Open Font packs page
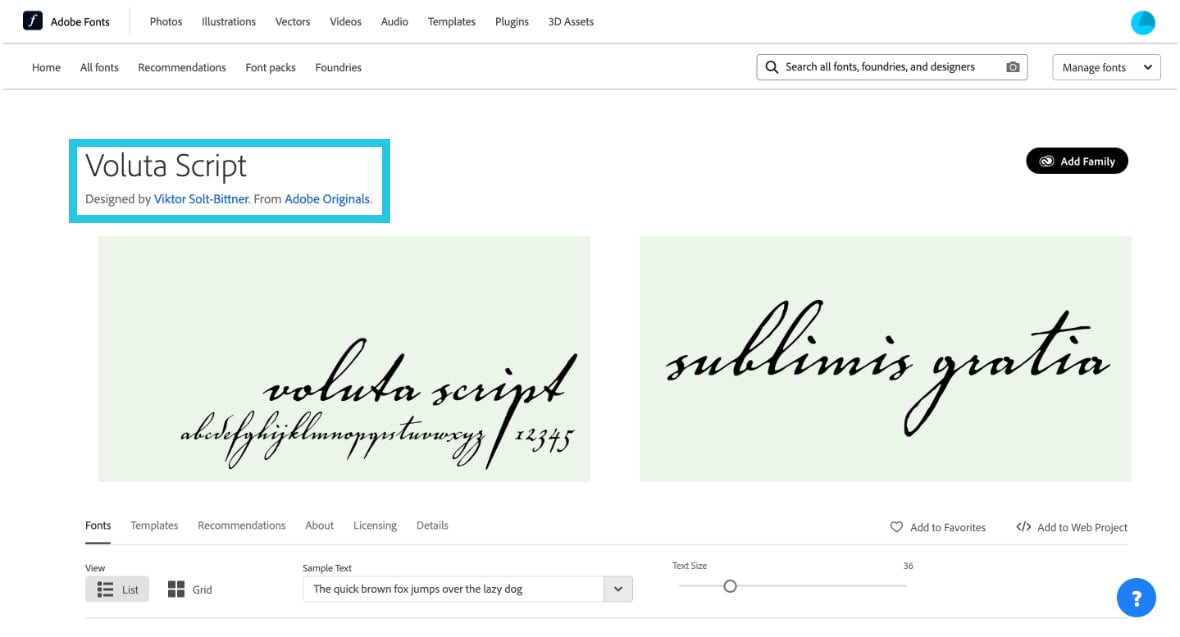Image resolution: width=1180 pixels, height=637 pixels. (x=270, y=67)
